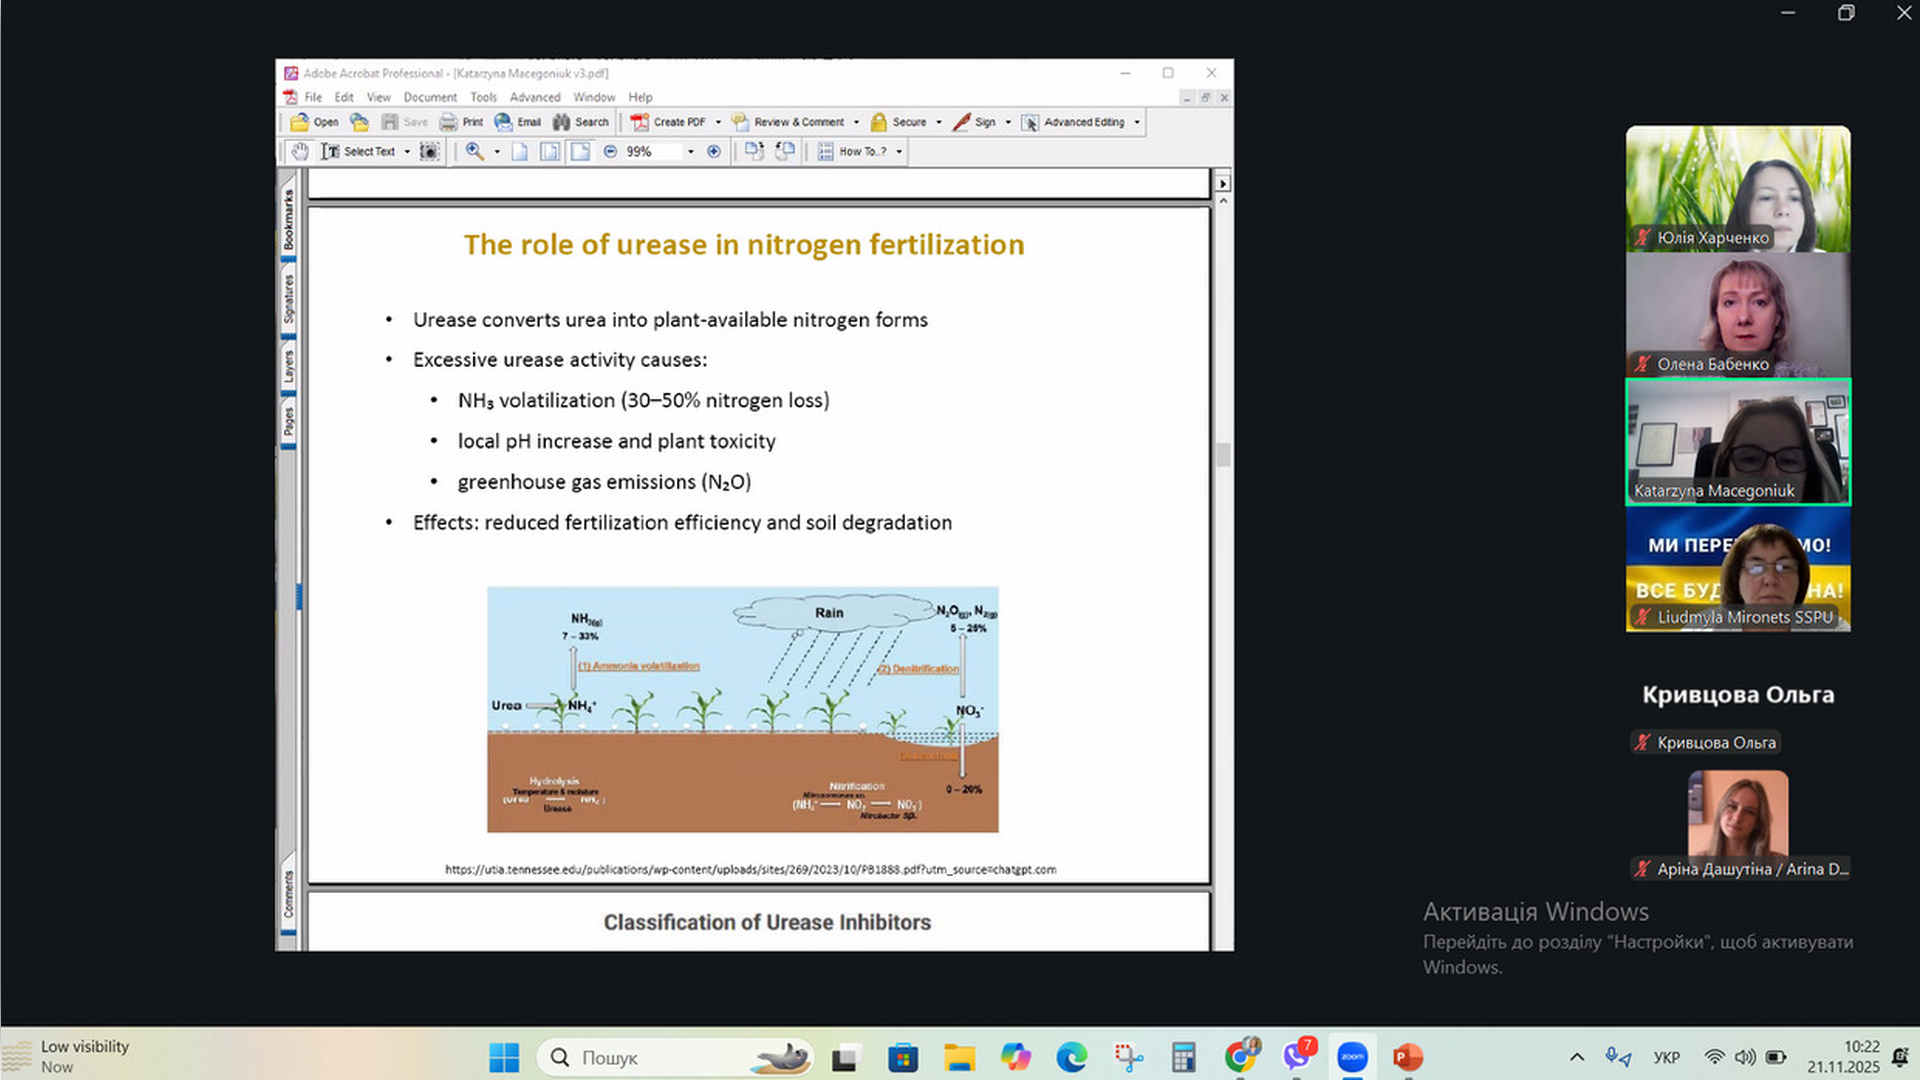Click the document vertical scrollbar thumb
This screenshot has width=1920, height=1080.
pos(1223,455)
